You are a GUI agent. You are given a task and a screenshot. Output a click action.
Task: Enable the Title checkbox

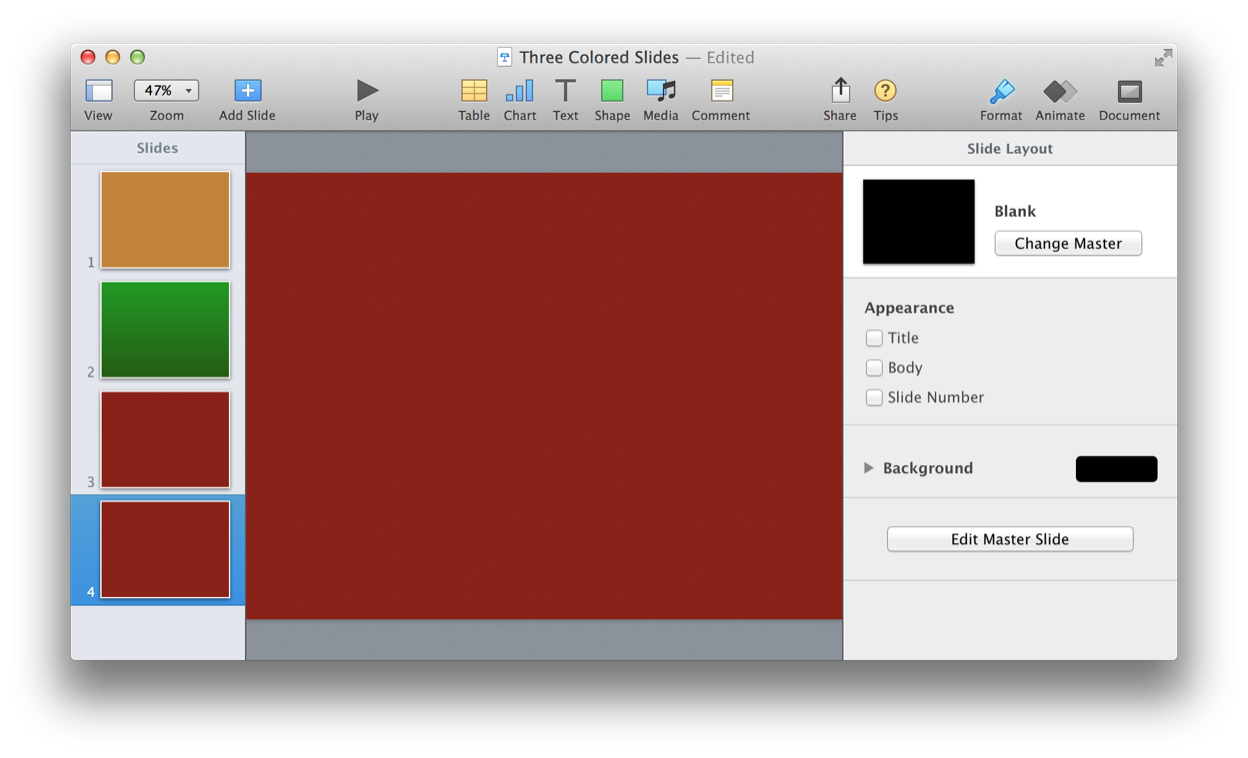874,338
